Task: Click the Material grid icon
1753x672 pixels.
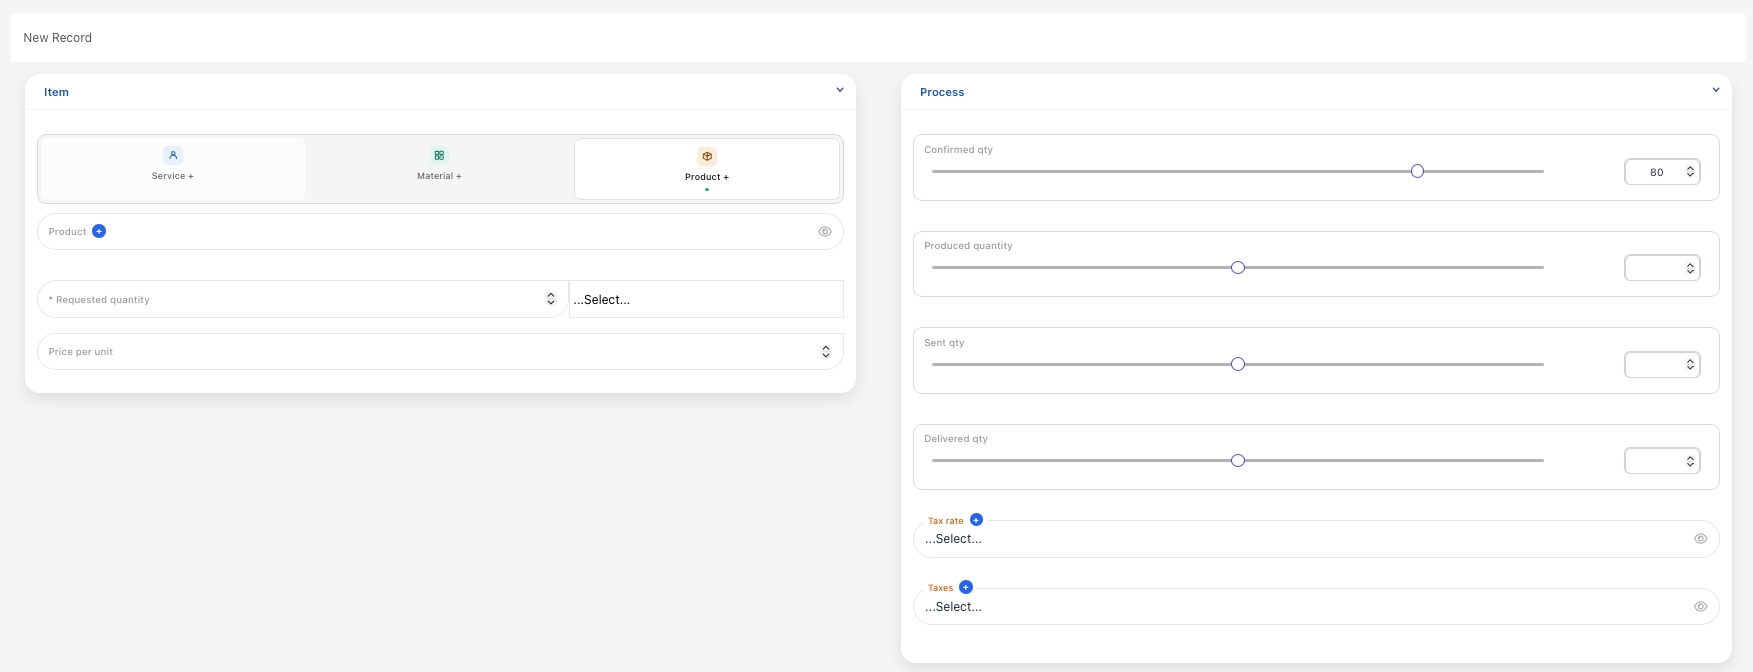Action: point(439,155)
